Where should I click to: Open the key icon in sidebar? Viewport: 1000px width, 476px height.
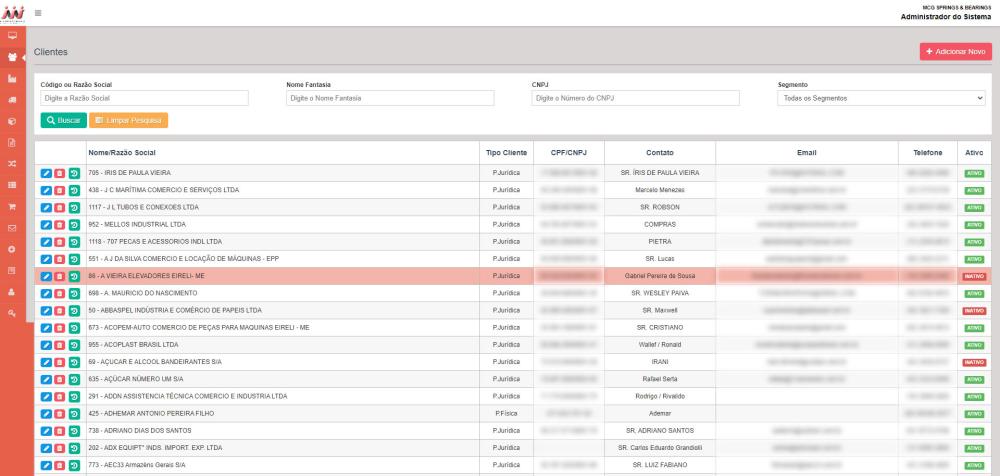coord(12,314)
